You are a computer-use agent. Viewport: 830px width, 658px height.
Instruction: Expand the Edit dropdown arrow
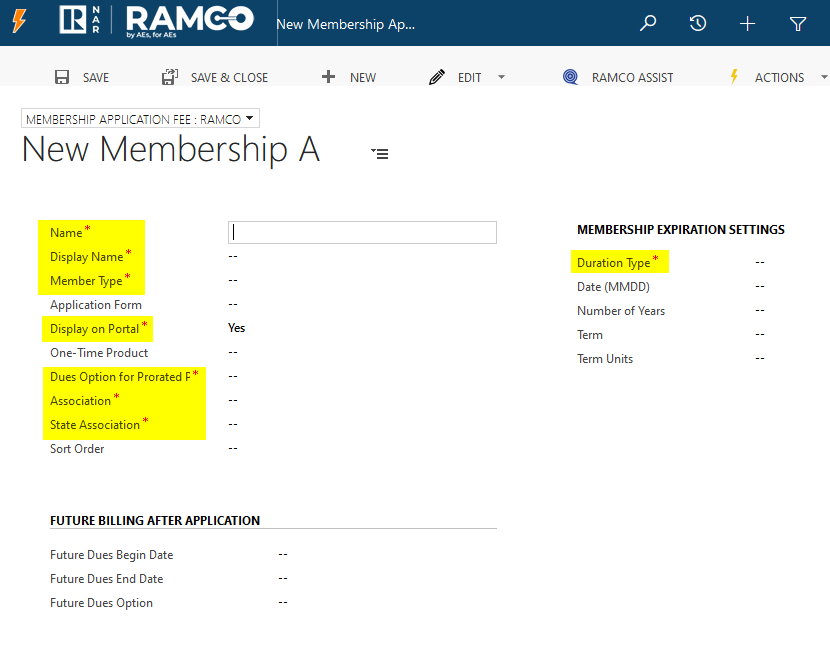(501, 77)
